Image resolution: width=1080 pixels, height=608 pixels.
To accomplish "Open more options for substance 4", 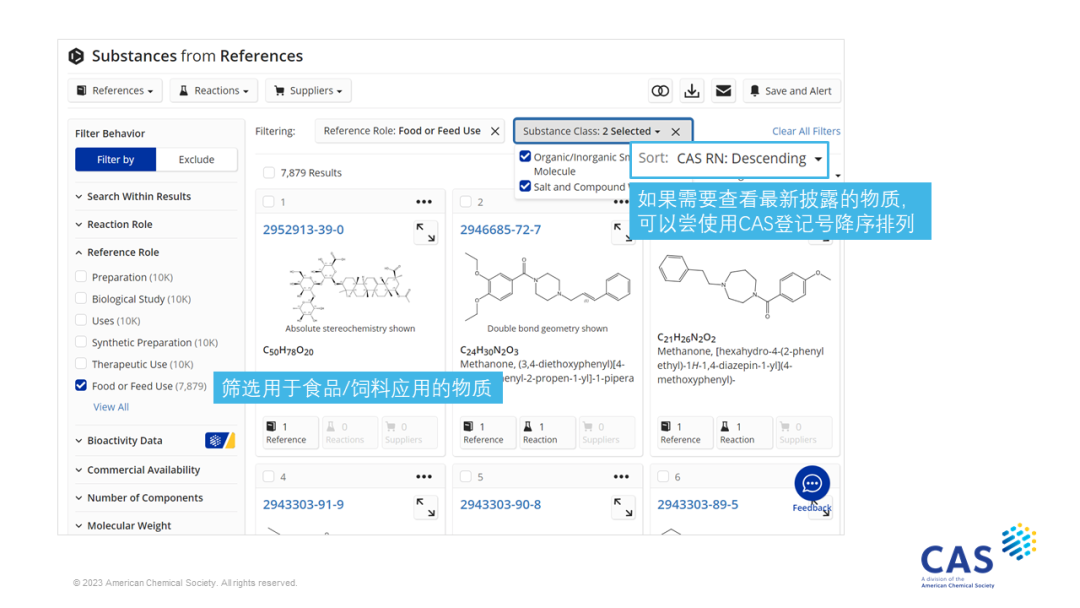I will click(424, 476).
